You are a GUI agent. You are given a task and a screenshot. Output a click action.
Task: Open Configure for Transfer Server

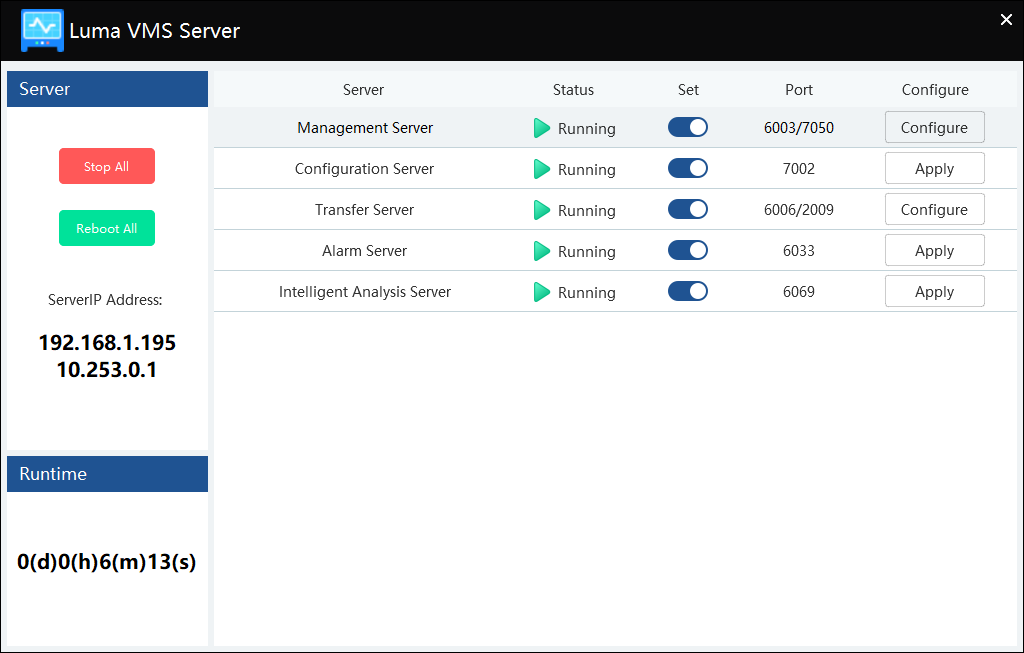[935, 210]
